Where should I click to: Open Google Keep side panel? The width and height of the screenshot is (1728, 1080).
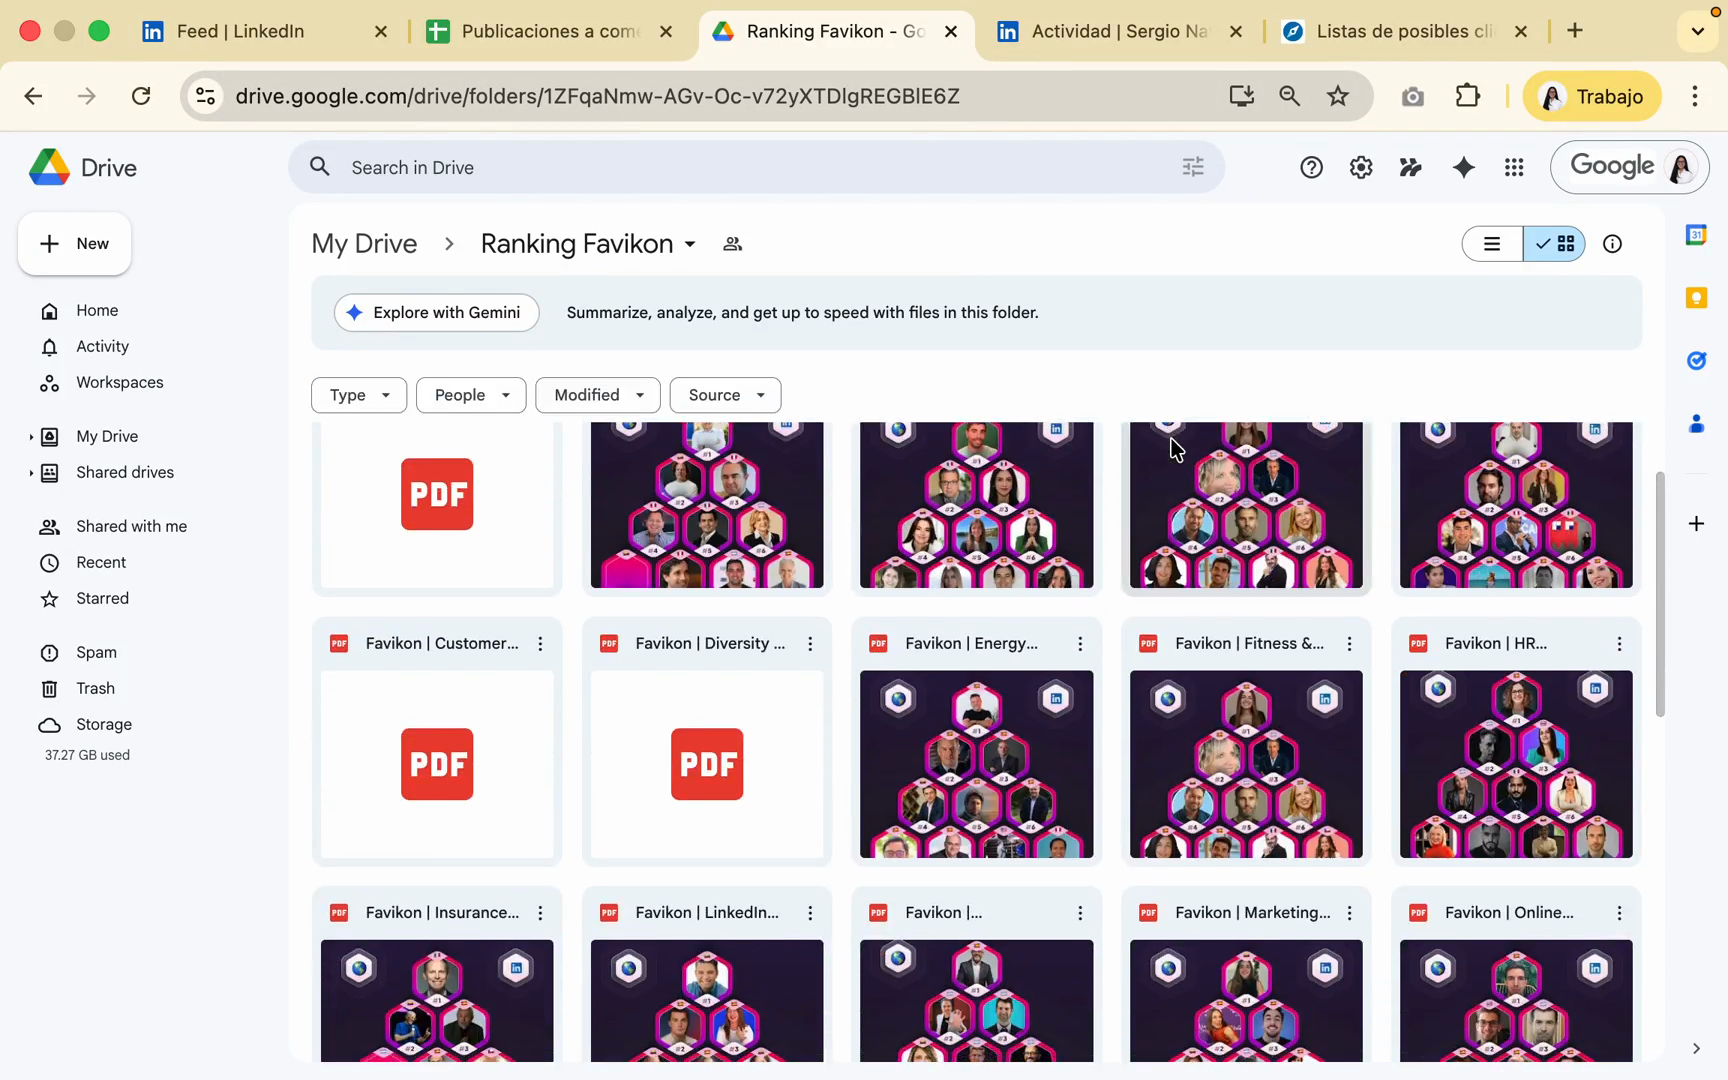[x=1696, y=298]
